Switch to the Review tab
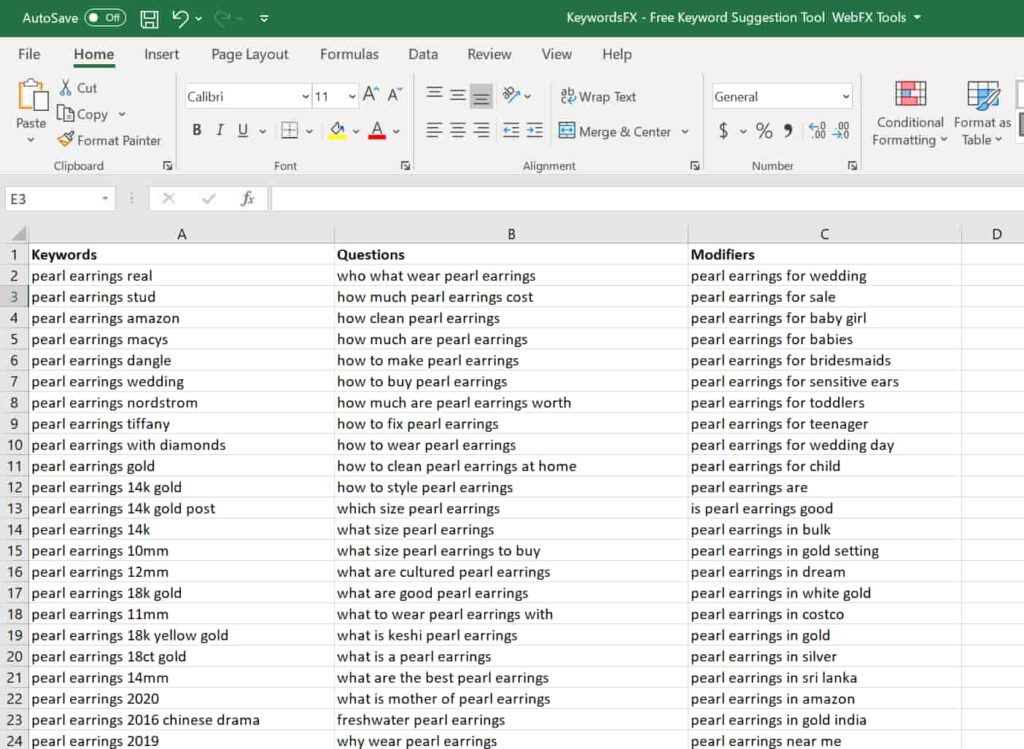This screenshot has width=1024, height=749. [x=489, y=54]
